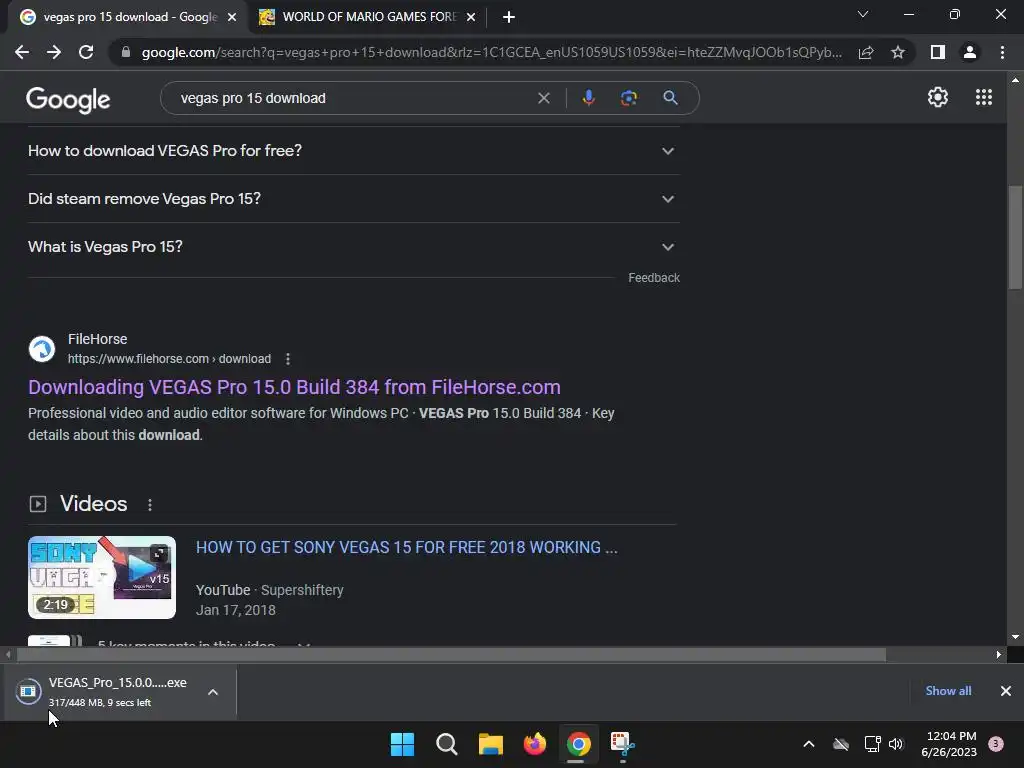Image resolution: width=1024 pixels, height=768 pixels.
Task: Close the vegas pro 15 download tab
Action: [232, 17]
